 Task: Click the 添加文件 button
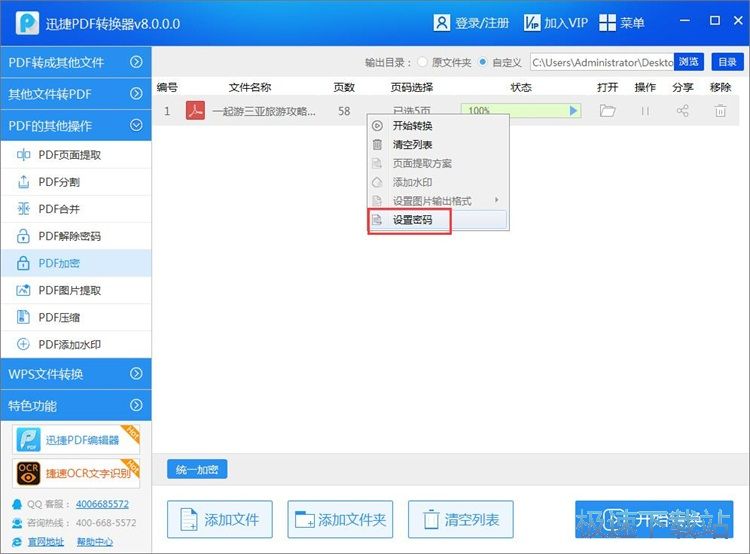coord(220,519)
